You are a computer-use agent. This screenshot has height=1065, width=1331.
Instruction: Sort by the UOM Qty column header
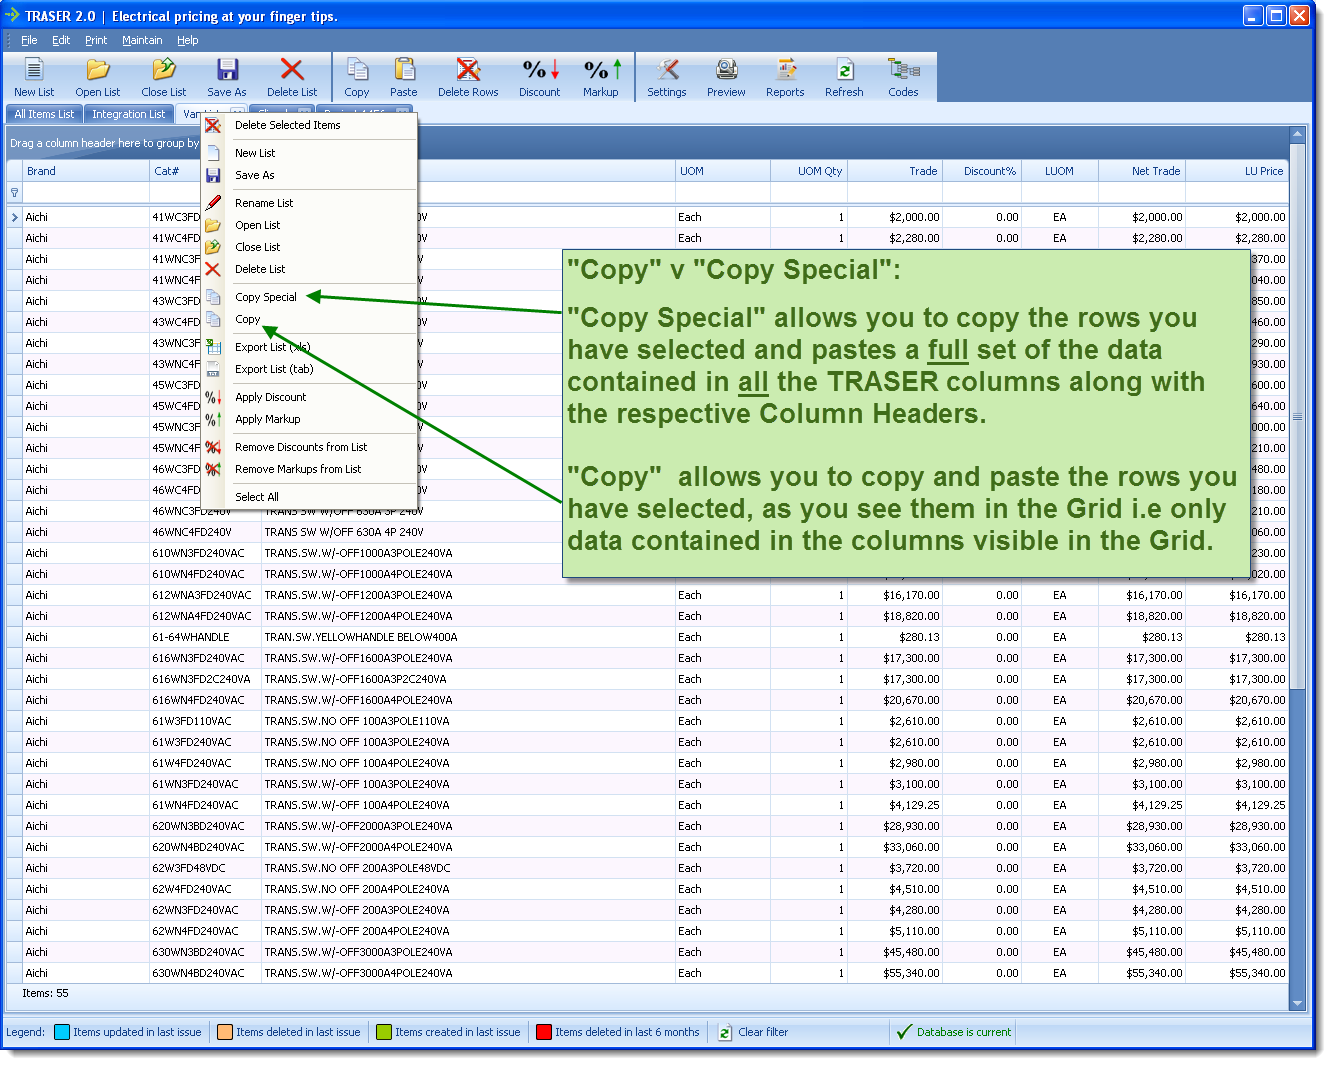click(809, 171)
